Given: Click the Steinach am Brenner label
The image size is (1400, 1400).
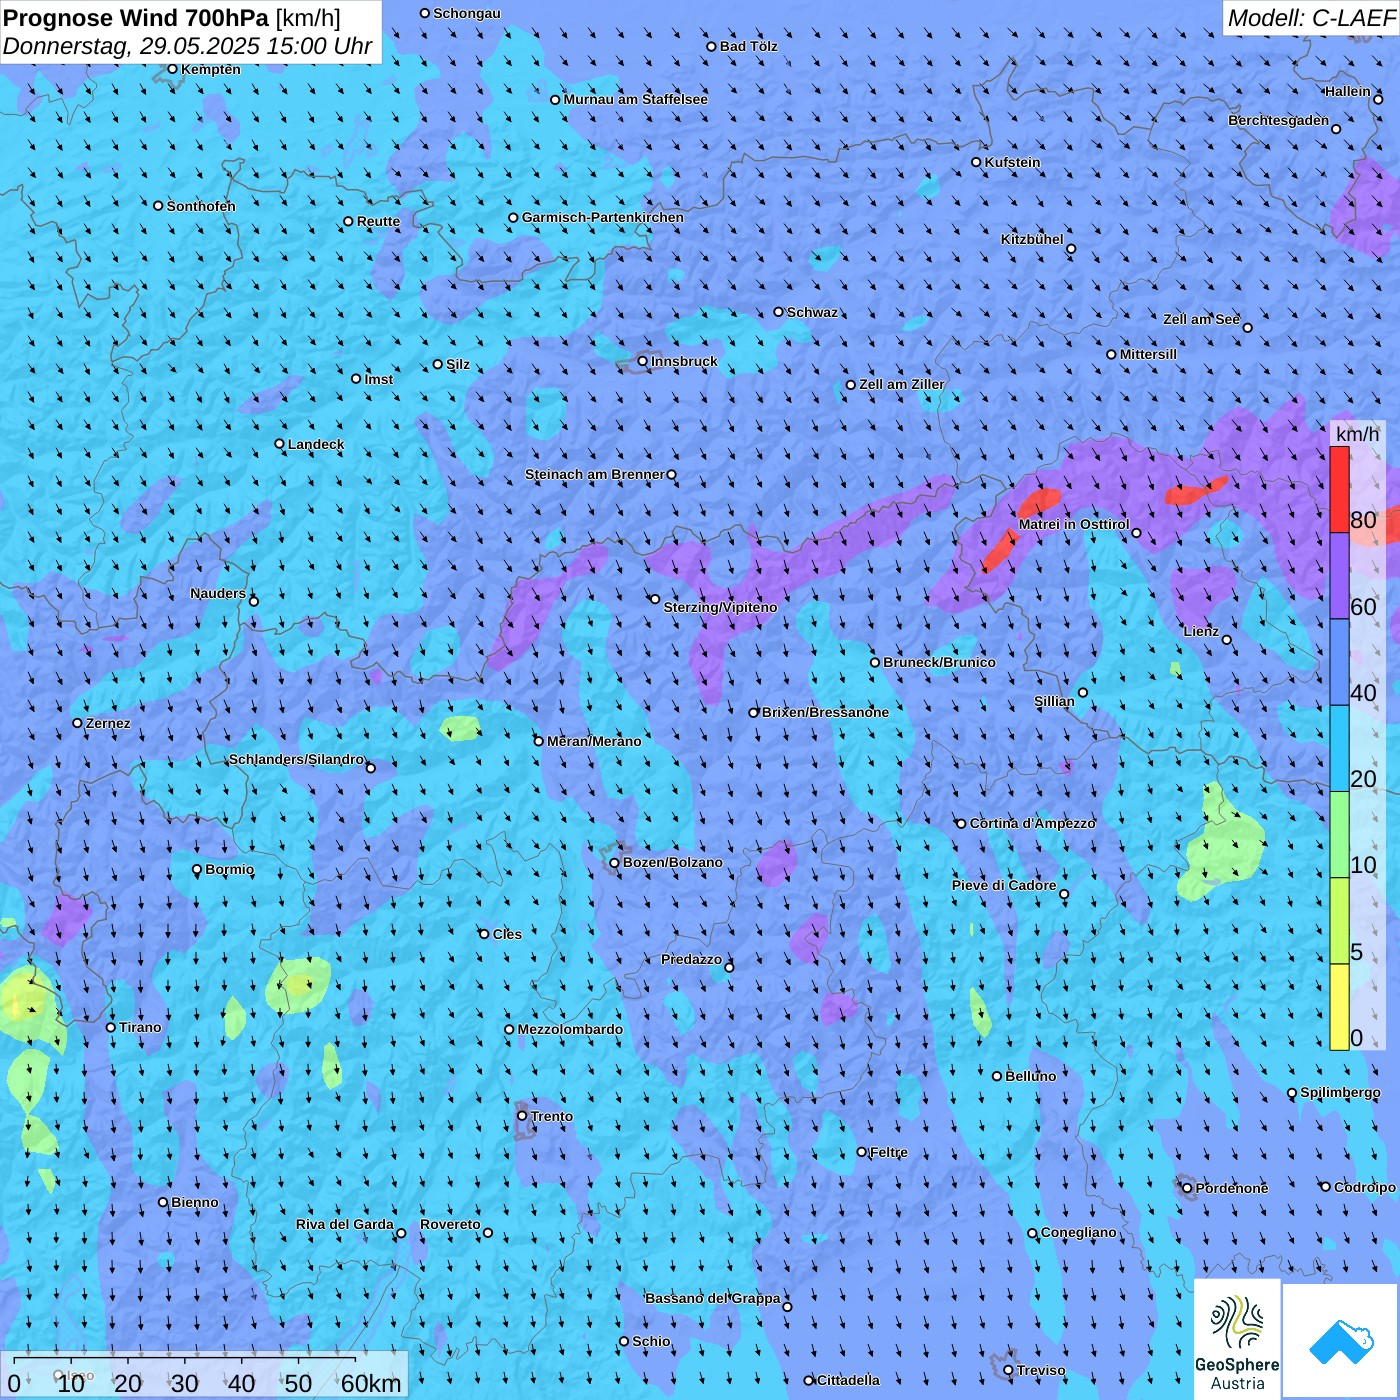Looking at the screenshot, I should [595, 474].
